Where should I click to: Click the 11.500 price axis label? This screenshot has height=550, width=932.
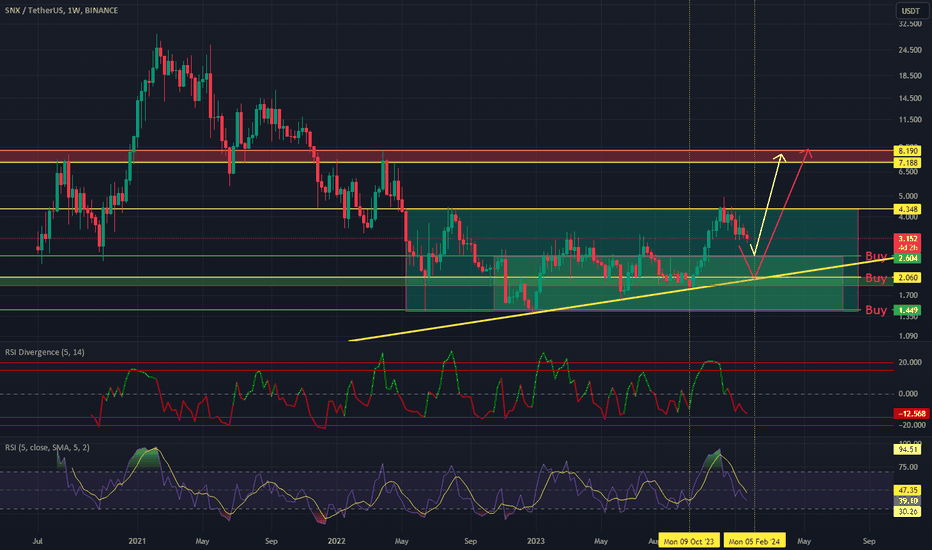pyautogui.click(x=910, y=120)
